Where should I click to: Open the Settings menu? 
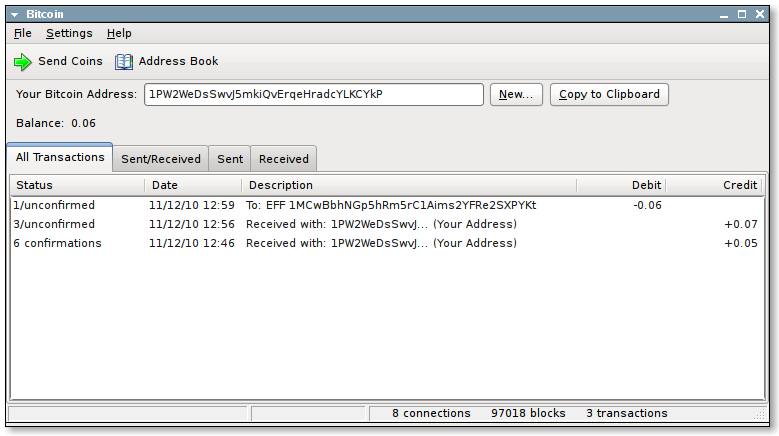[x=69, y=33]
